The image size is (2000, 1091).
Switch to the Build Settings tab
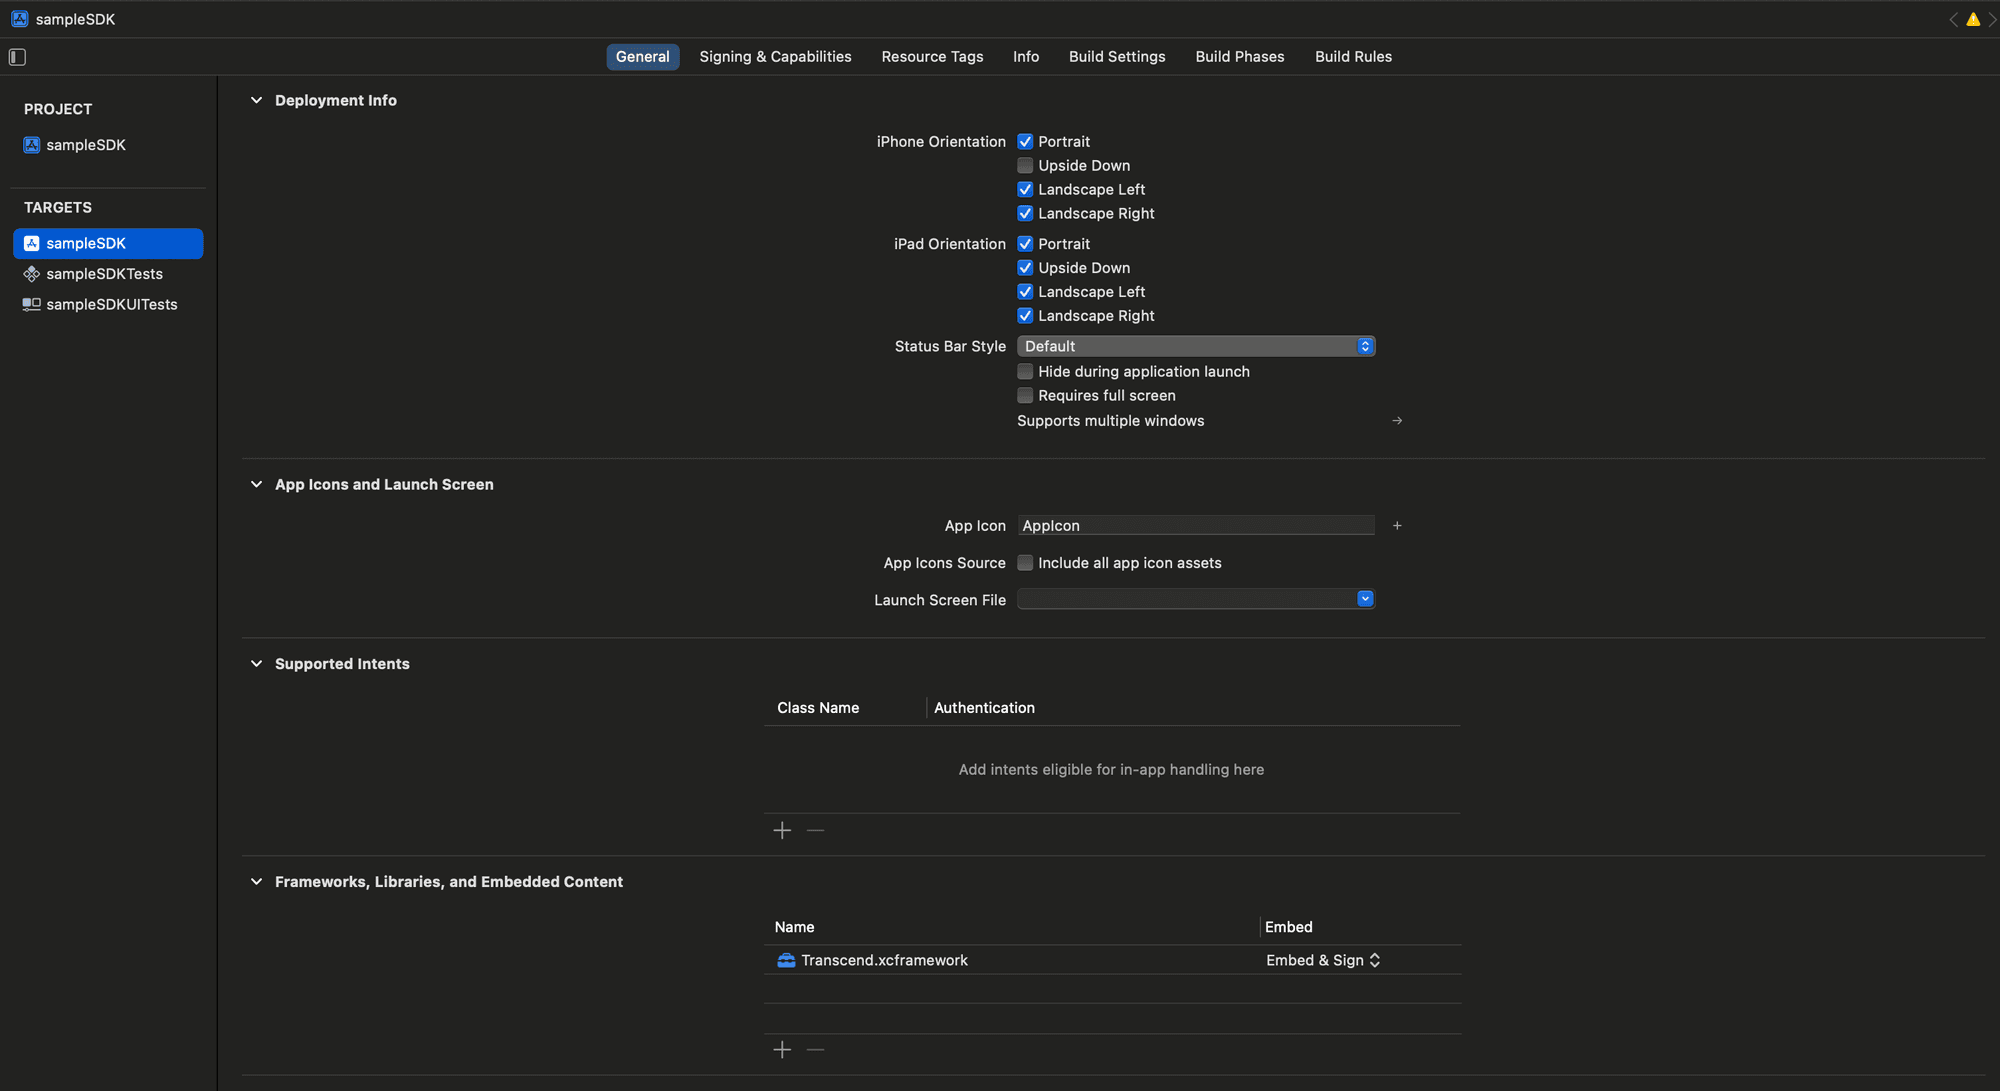1116,57
